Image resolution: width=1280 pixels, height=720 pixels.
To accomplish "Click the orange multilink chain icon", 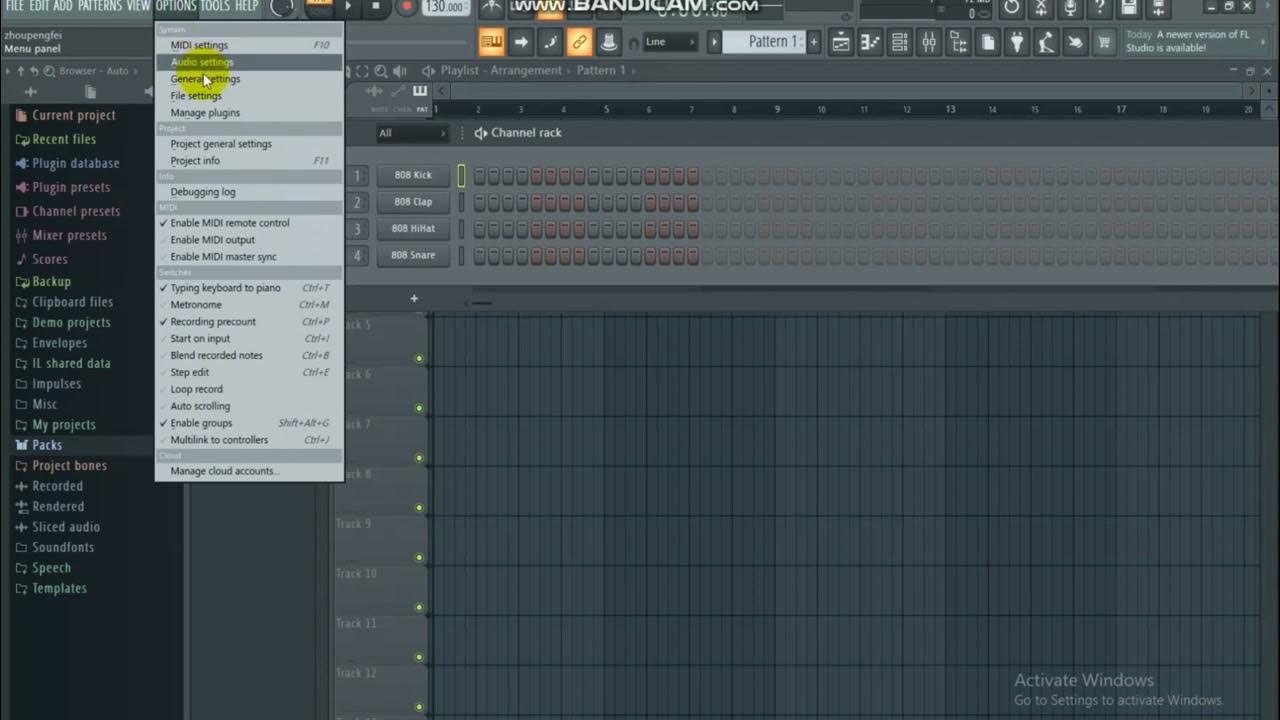I will click(579, 41).
